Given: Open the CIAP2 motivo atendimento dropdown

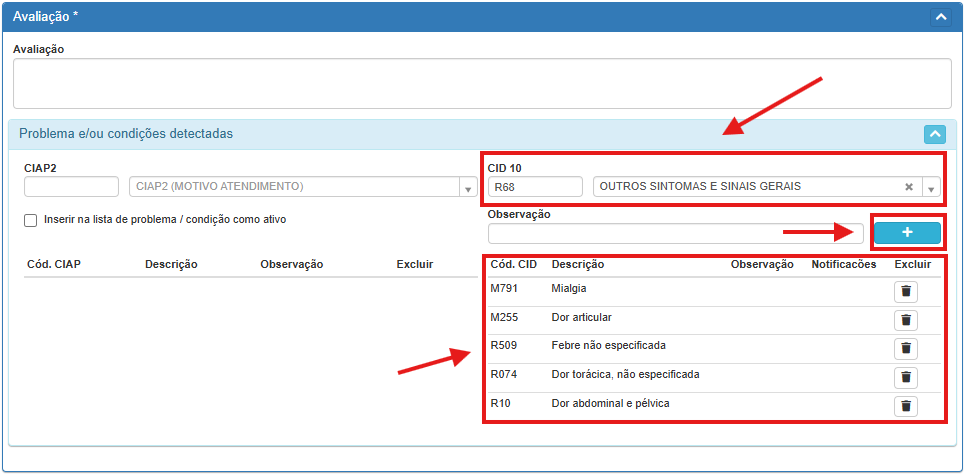Looking at the screenshot, I should (x=466, y=187).
